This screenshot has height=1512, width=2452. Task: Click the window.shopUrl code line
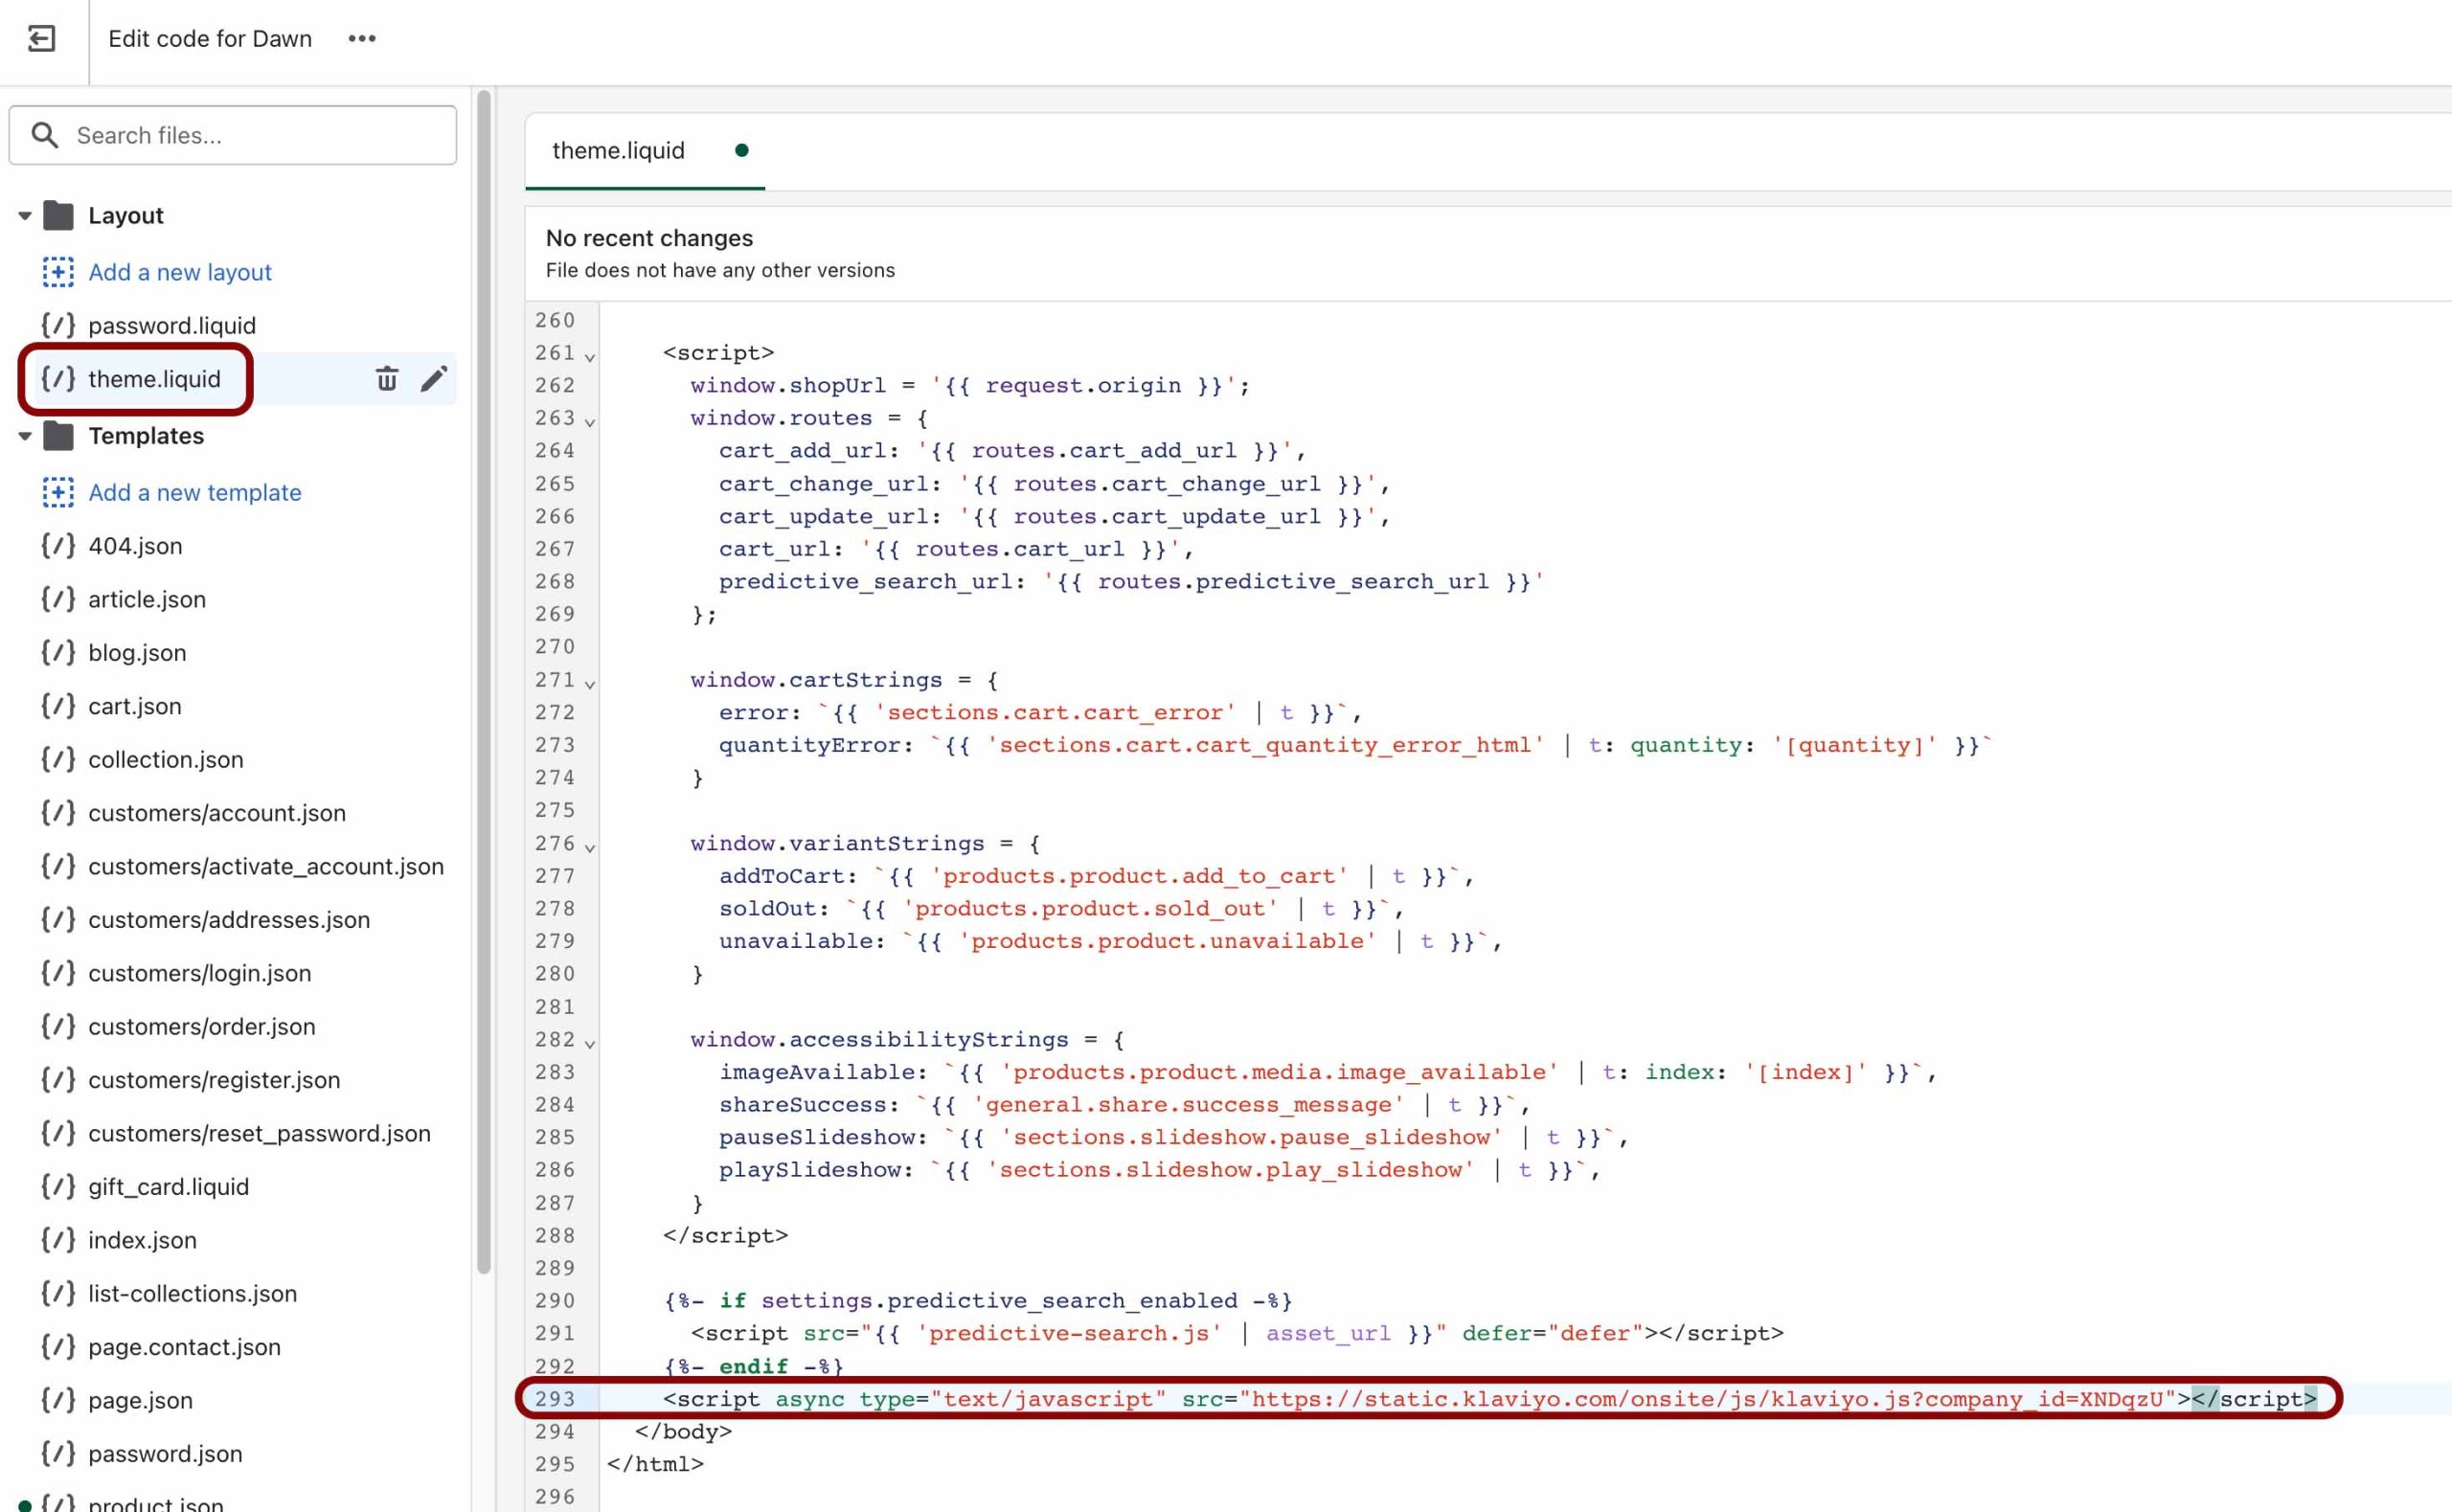pos(970,385)
